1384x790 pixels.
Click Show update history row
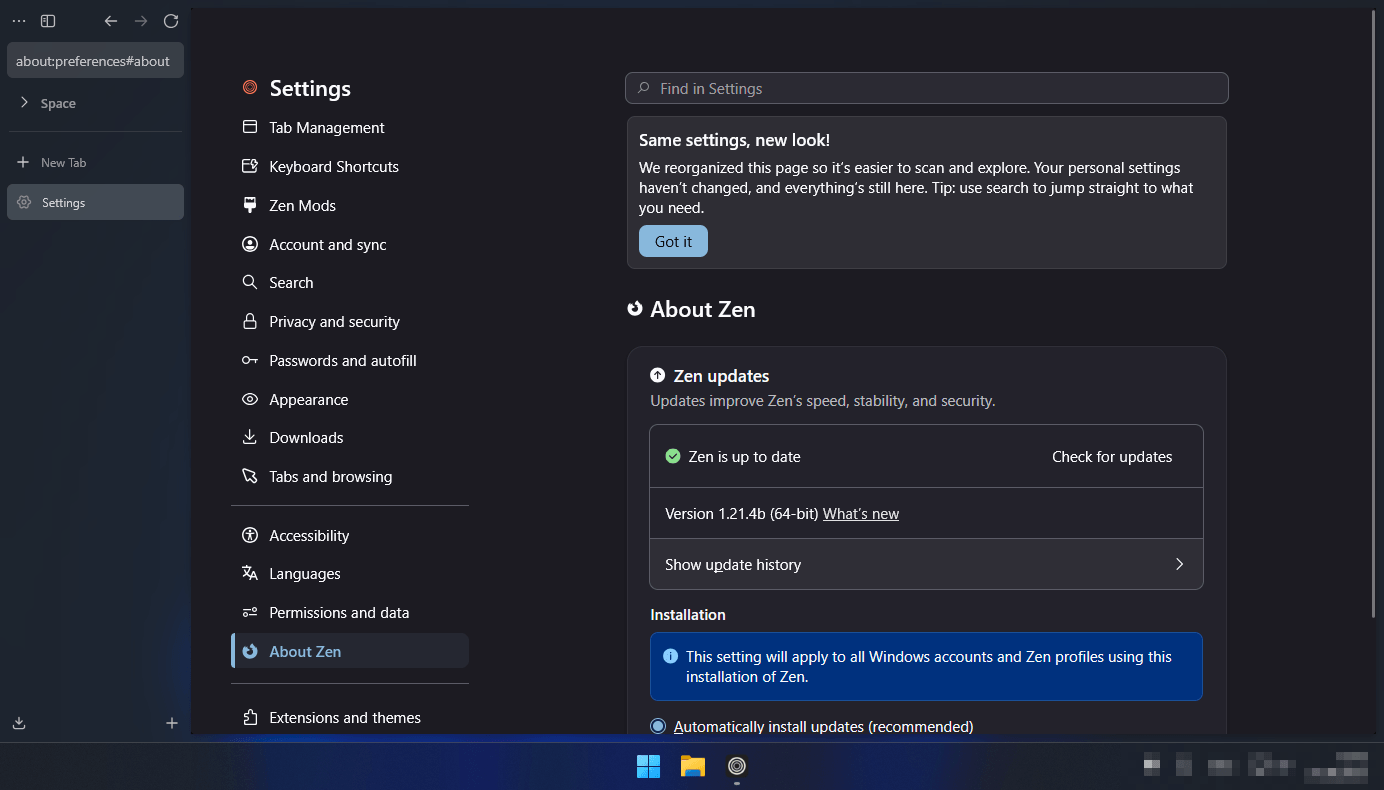pos(926,564)
